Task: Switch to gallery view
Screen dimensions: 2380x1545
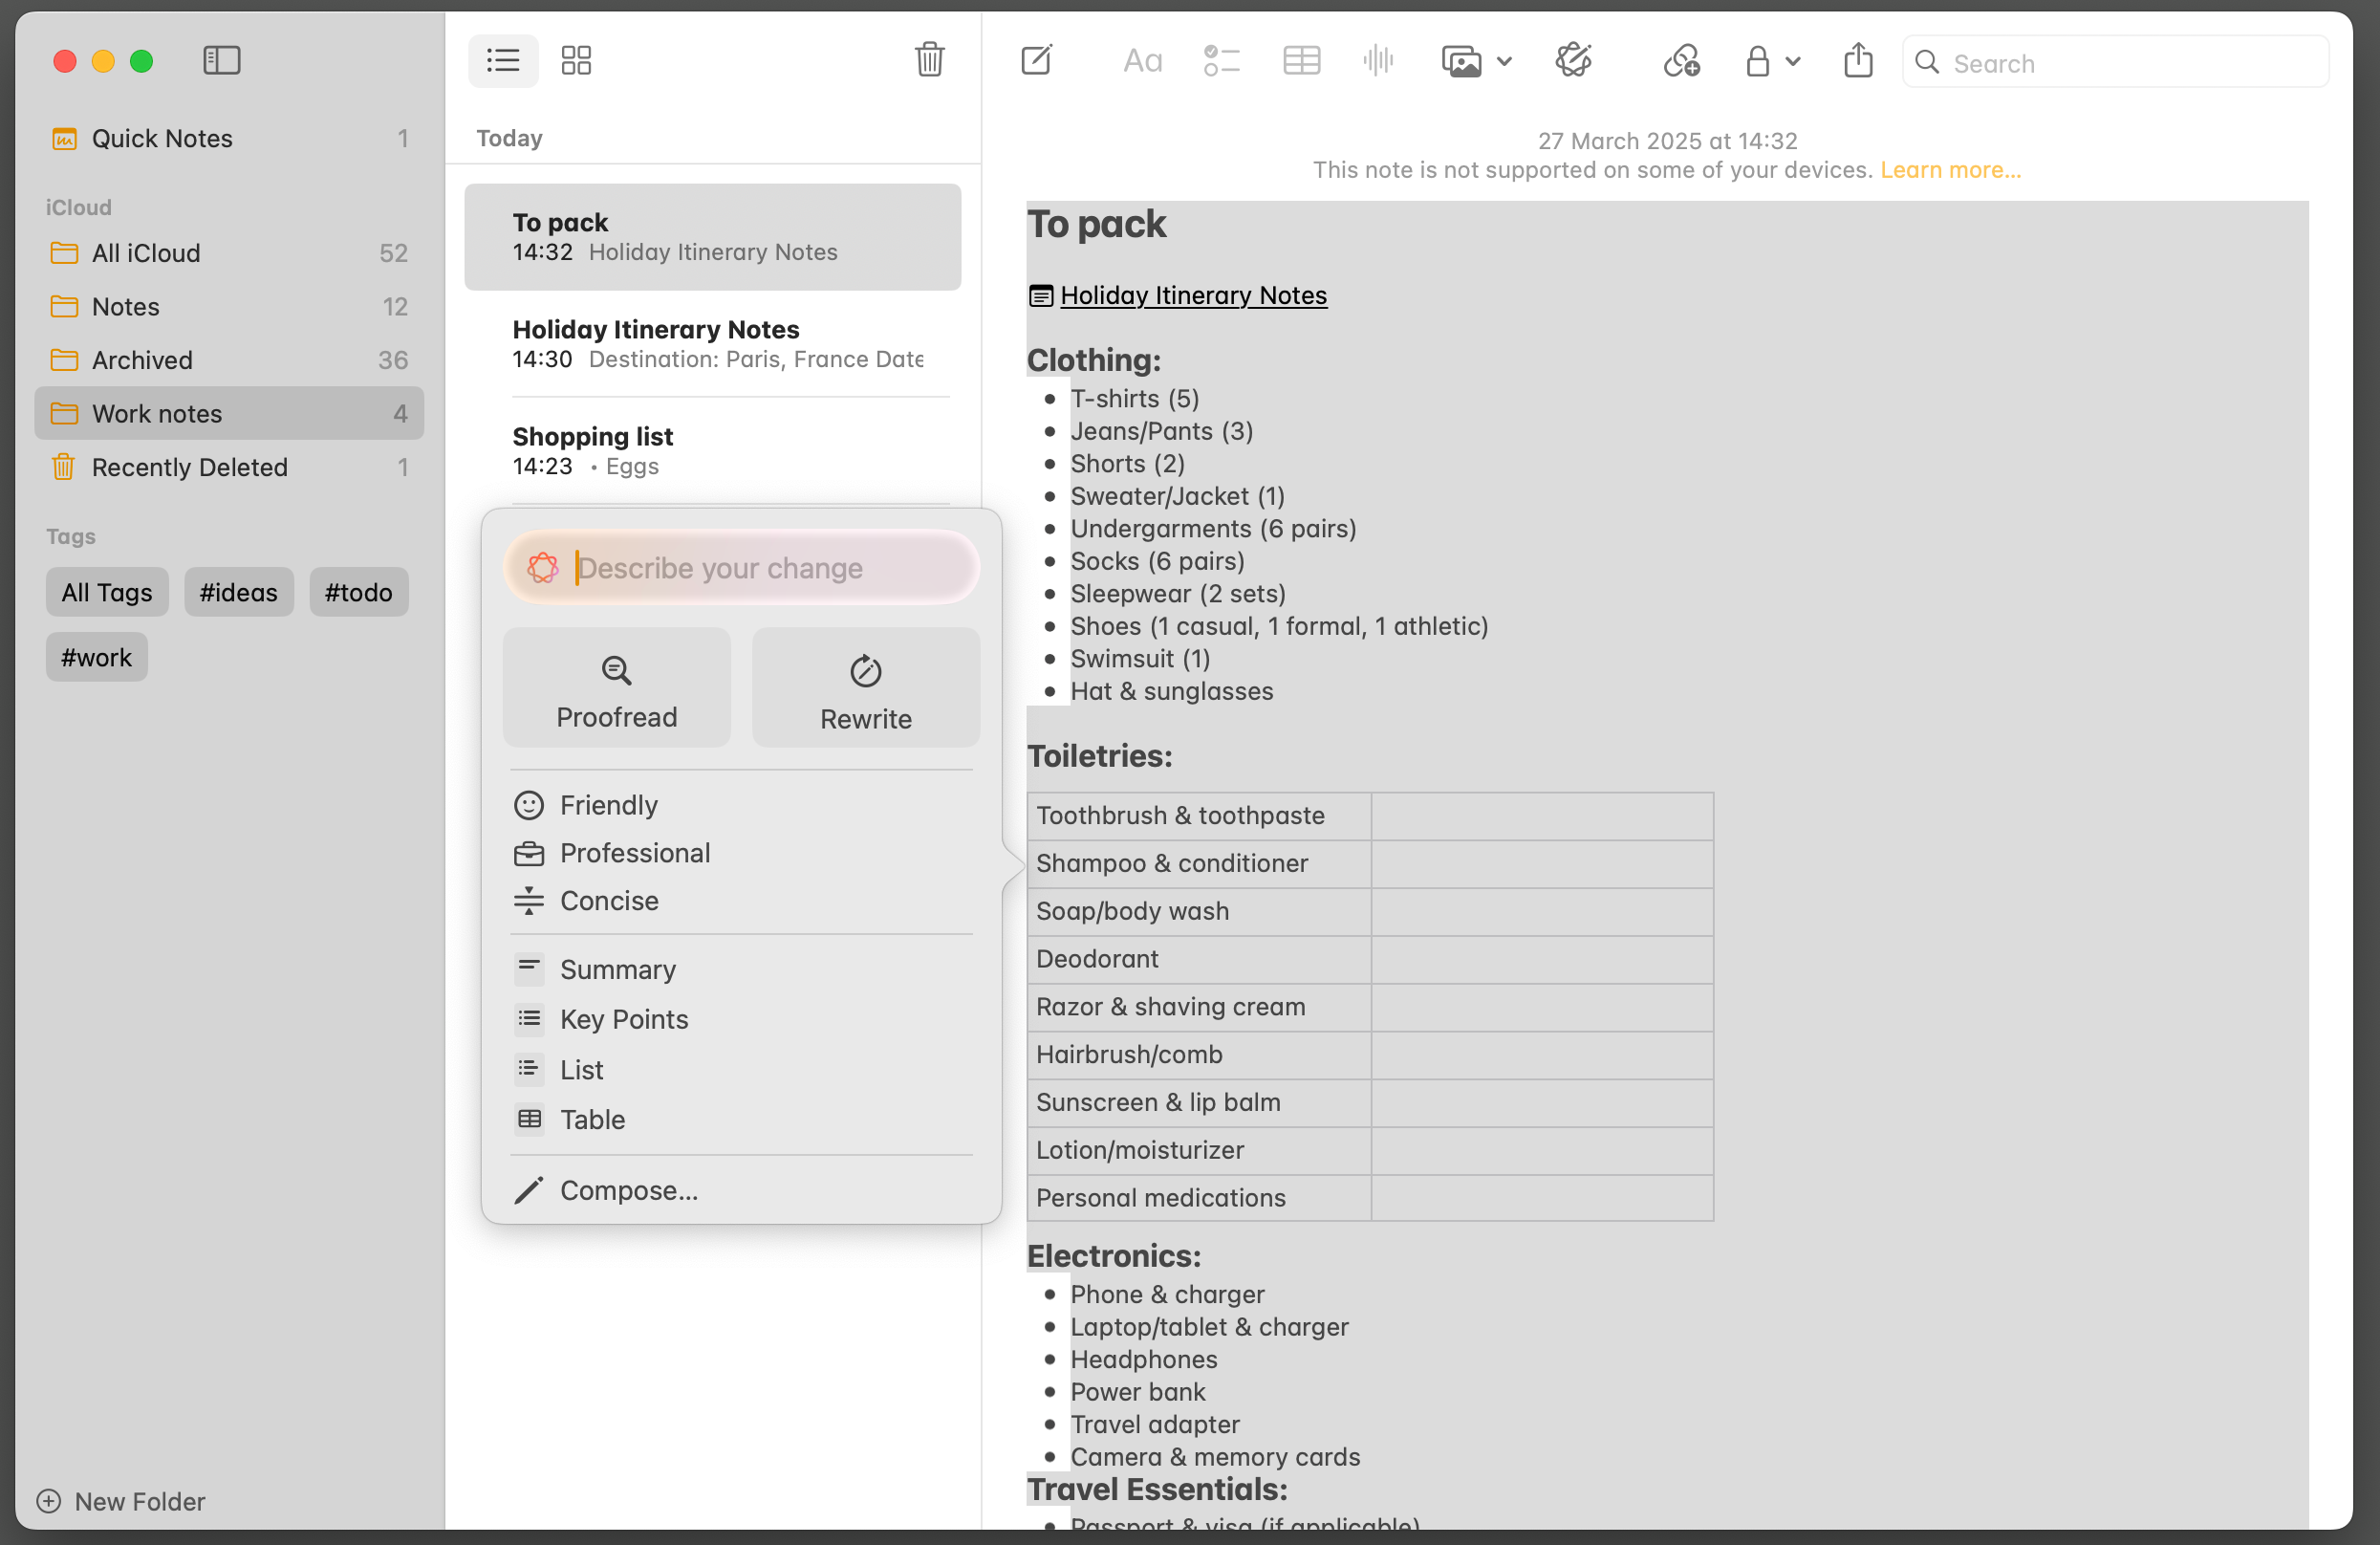Action: click(x=576, y=60)
